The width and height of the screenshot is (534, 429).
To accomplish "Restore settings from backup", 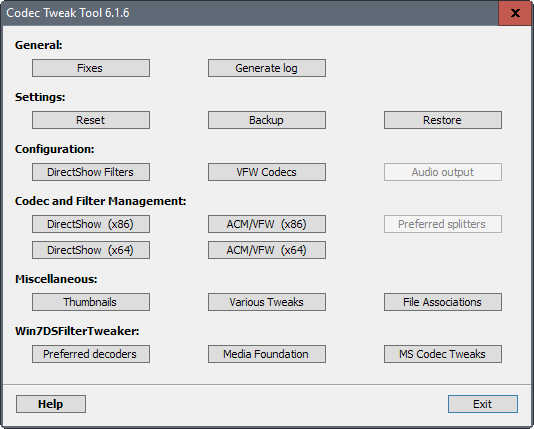I will click(x=443, y=120).
